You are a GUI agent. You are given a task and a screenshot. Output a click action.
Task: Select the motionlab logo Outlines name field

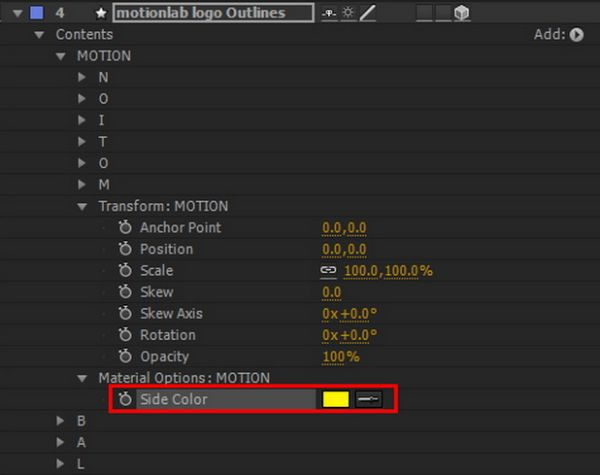213,13
